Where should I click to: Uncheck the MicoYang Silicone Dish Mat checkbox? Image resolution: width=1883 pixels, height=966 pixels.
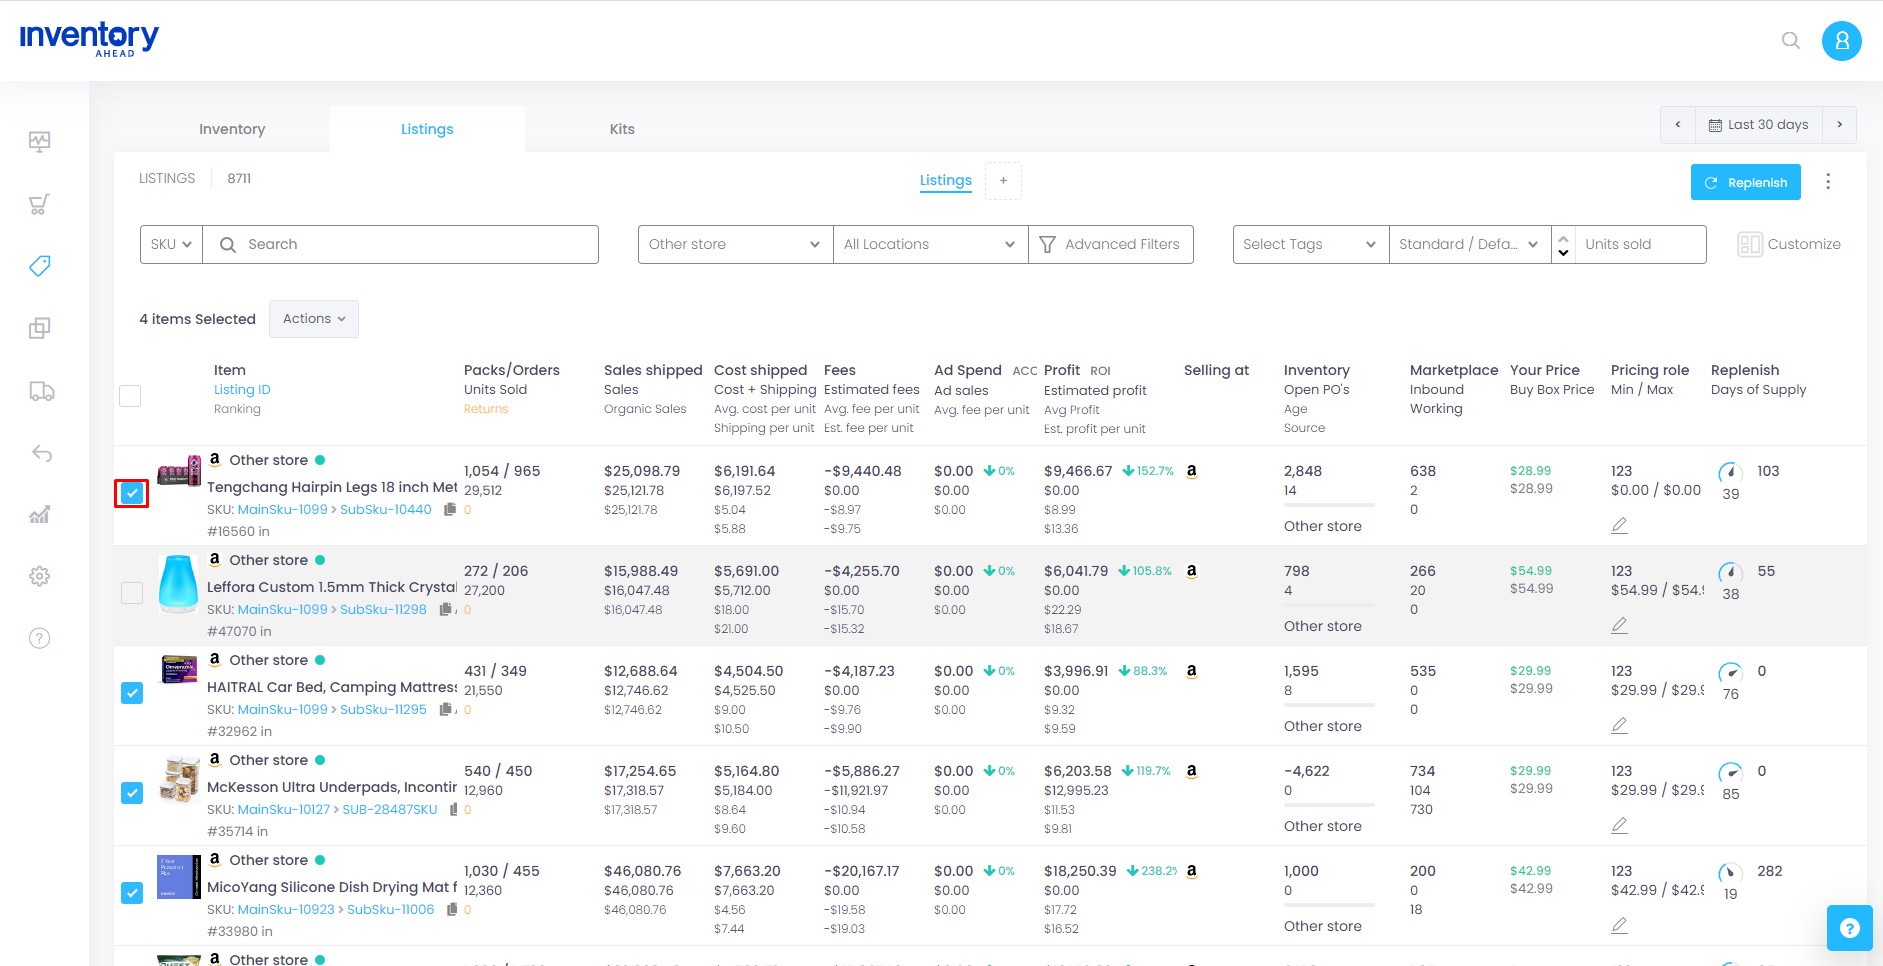click(x=132, y=893)
